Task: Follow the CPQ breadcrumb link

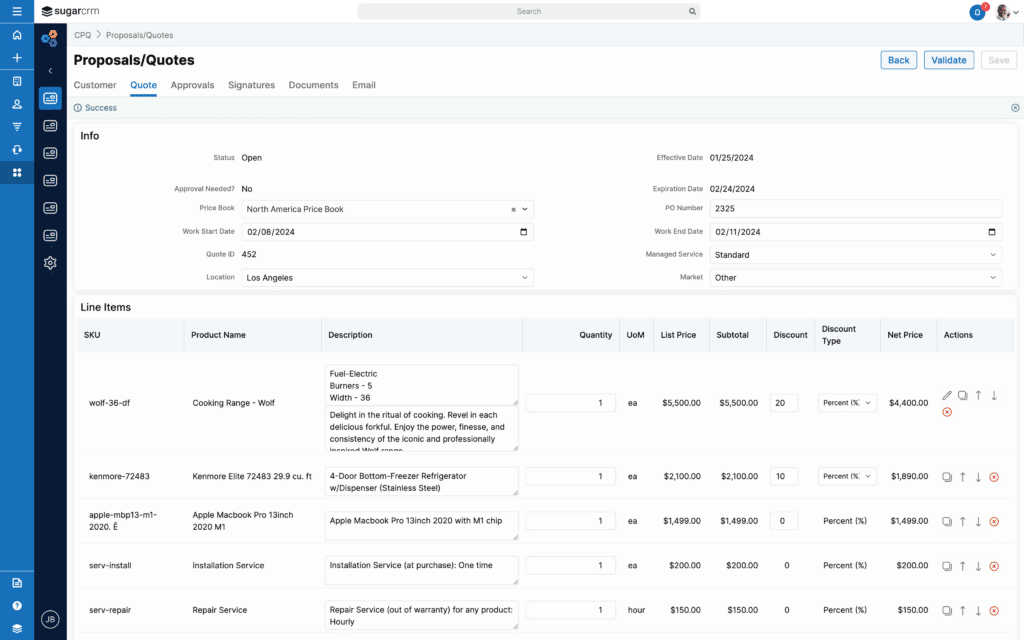Action: click(82, 35)
